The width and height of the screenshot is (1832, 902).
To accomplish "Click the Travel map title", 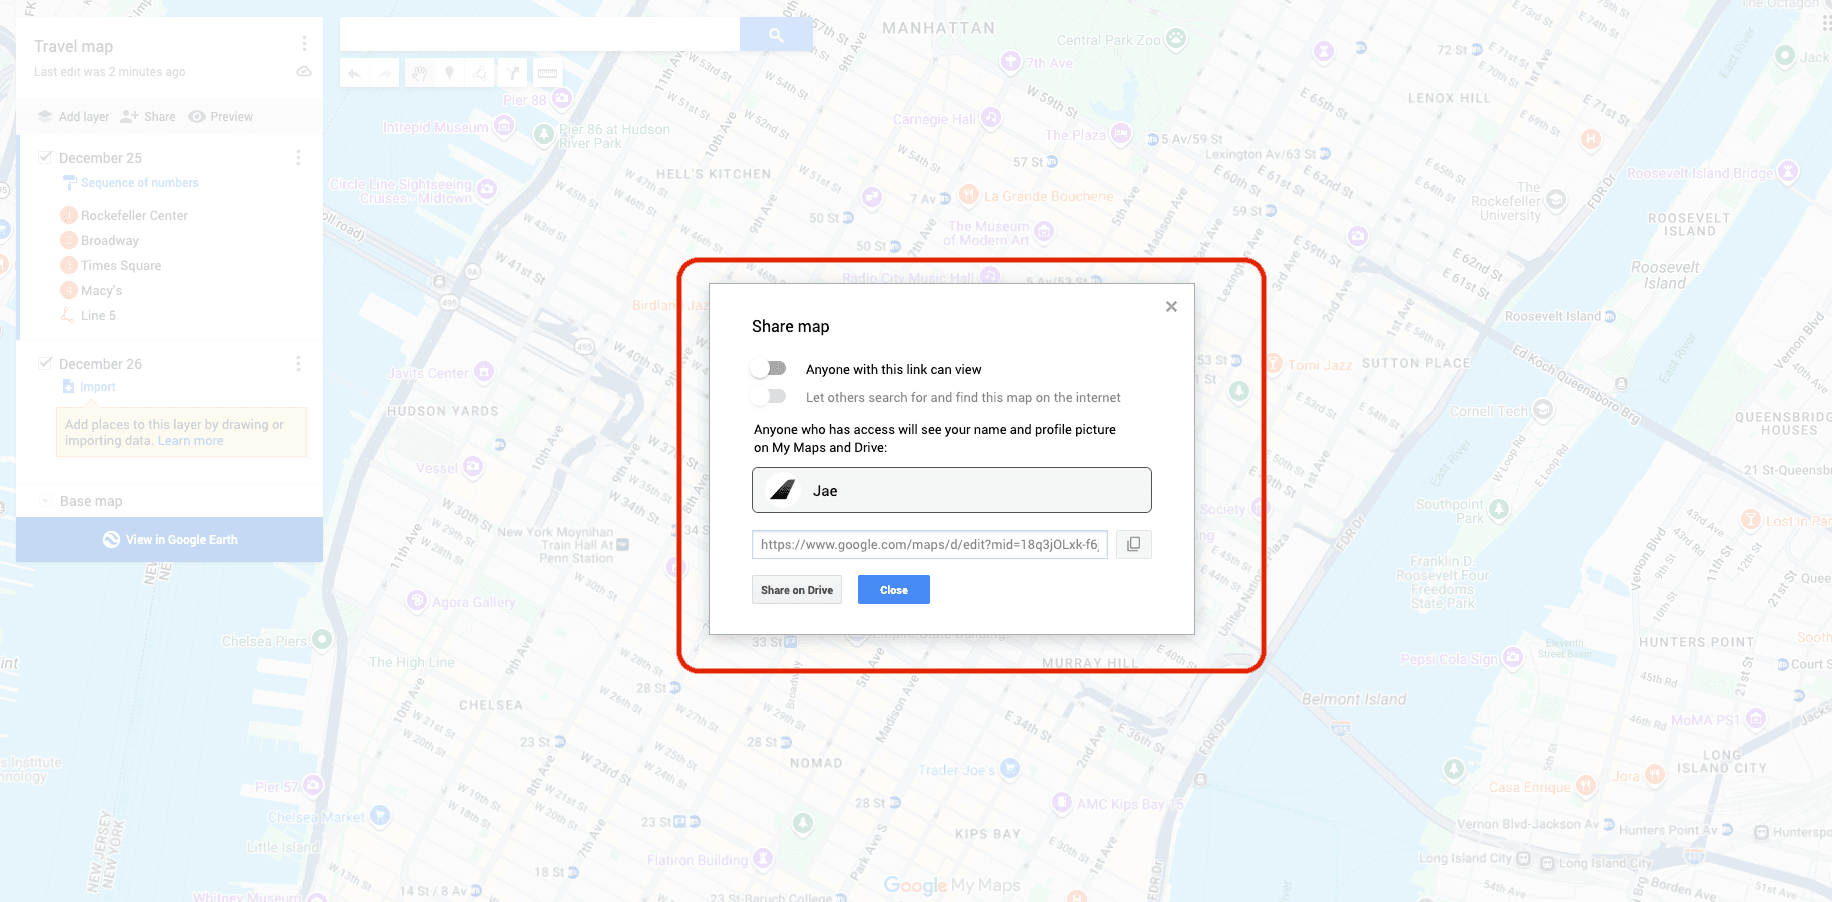I will (74, 46).
